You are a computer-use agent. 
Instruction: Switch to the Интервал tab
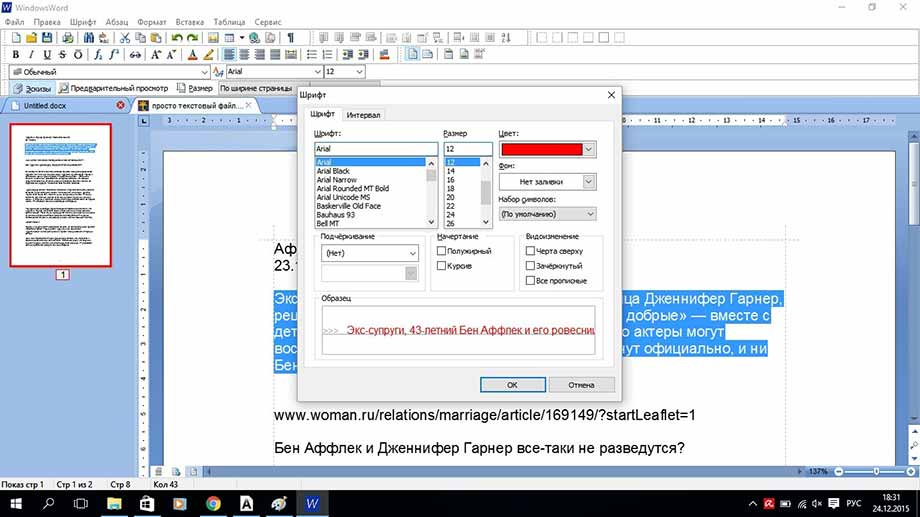(x=363, y=115)
